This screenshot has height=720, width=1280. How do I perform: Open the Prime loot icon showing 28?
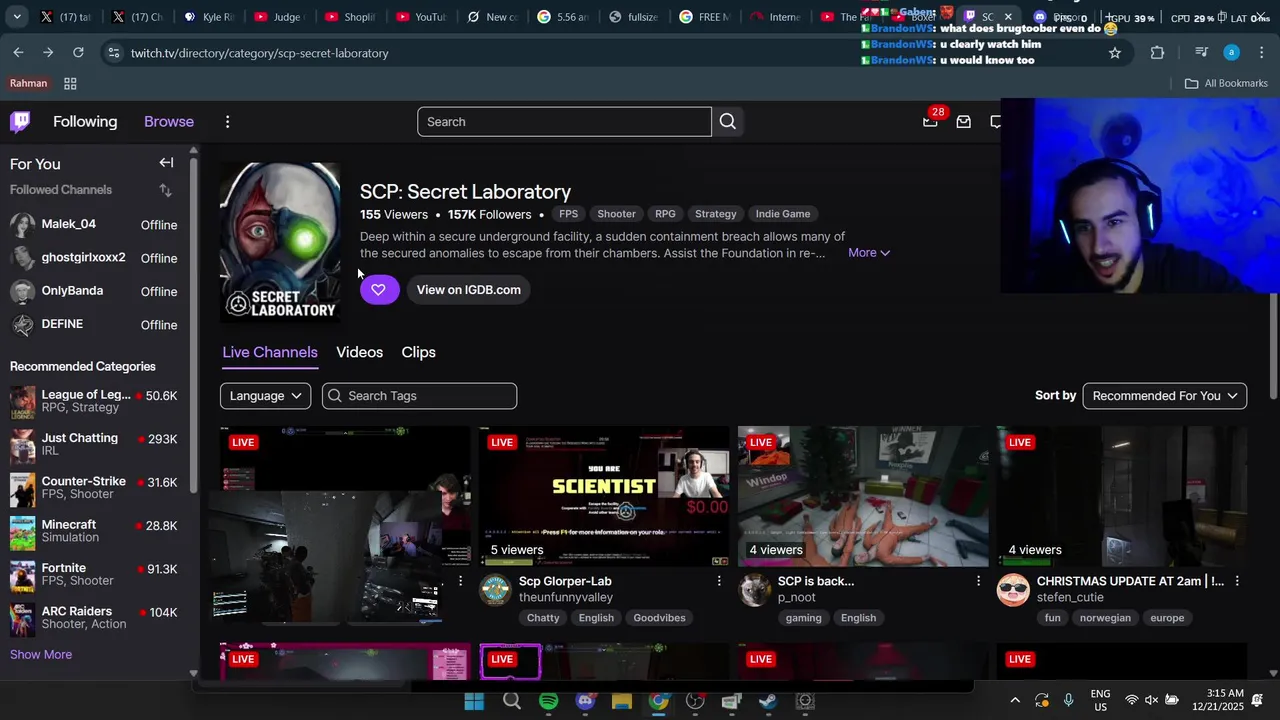pyautogui.click(x=931, y=121)
